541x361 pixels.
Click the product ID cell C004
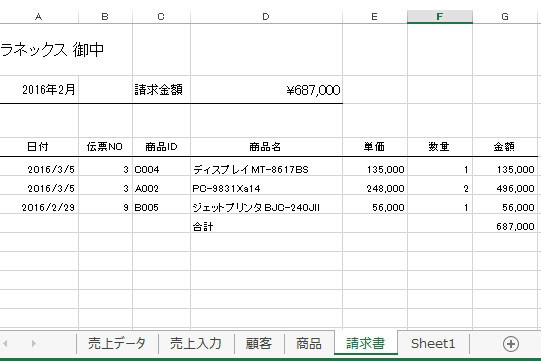tap(161, 169)
